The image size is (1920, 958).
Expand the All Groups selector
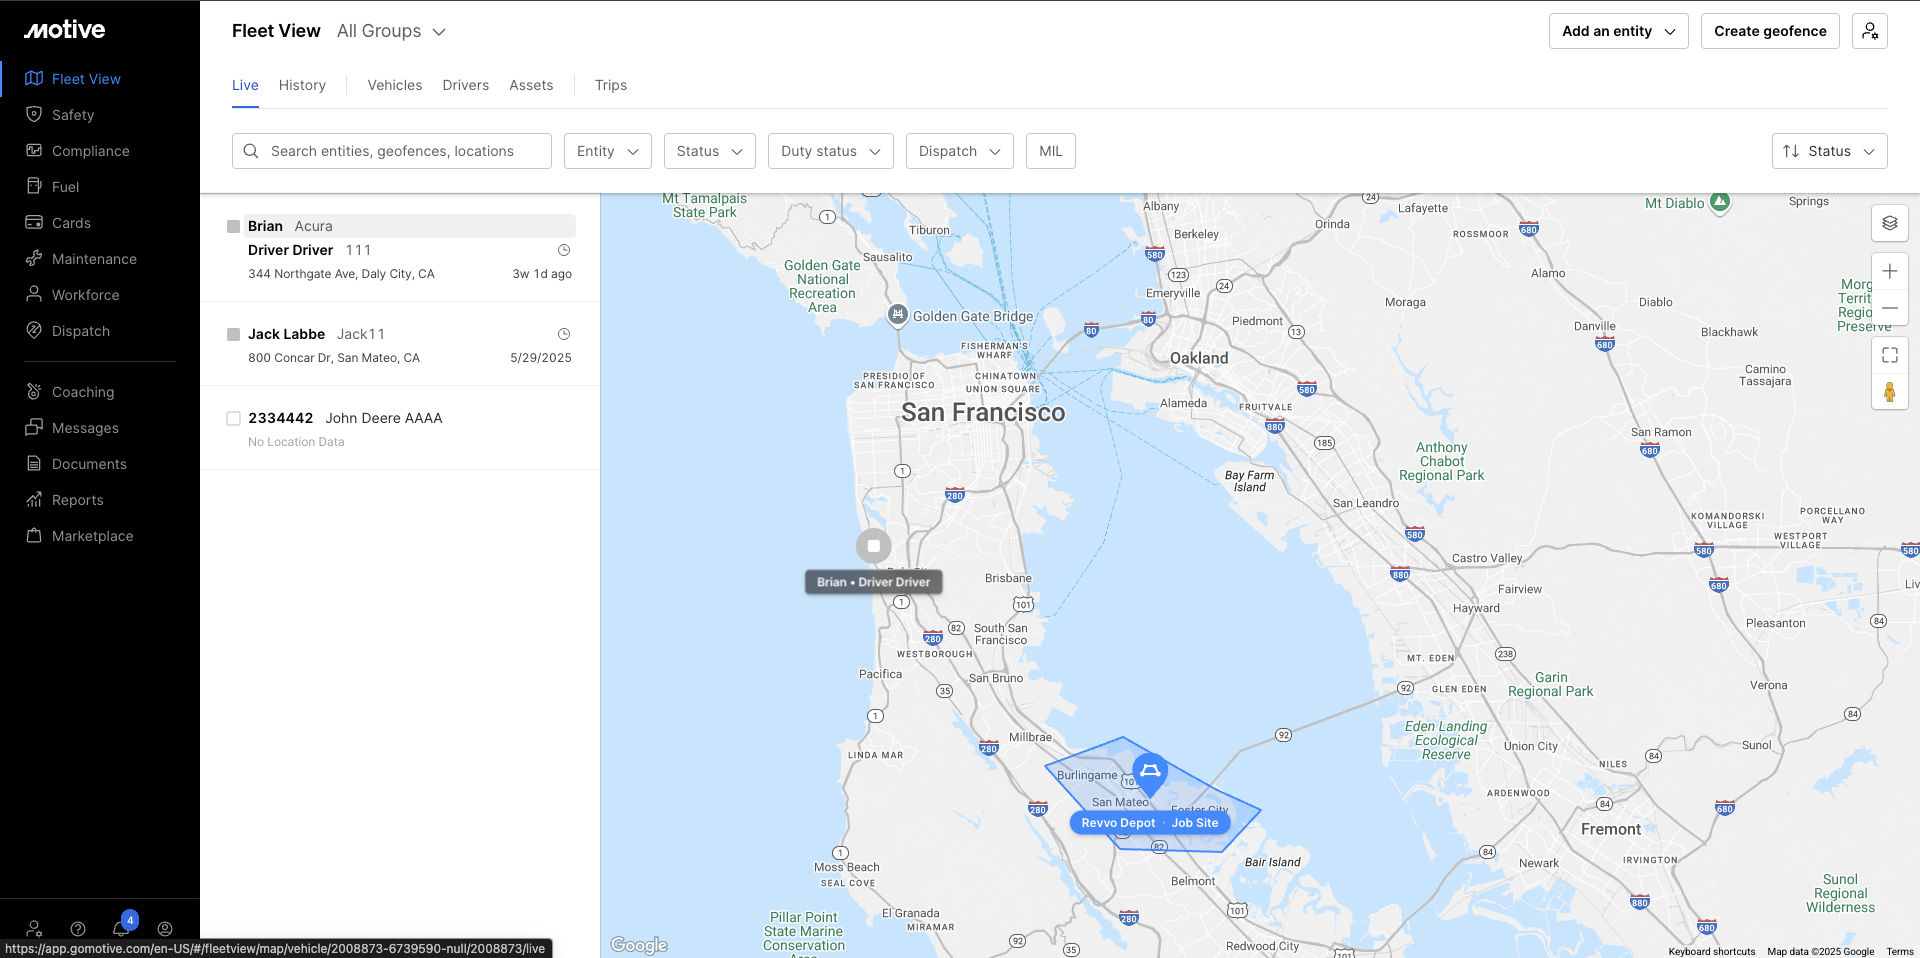(x=391, y=31)
